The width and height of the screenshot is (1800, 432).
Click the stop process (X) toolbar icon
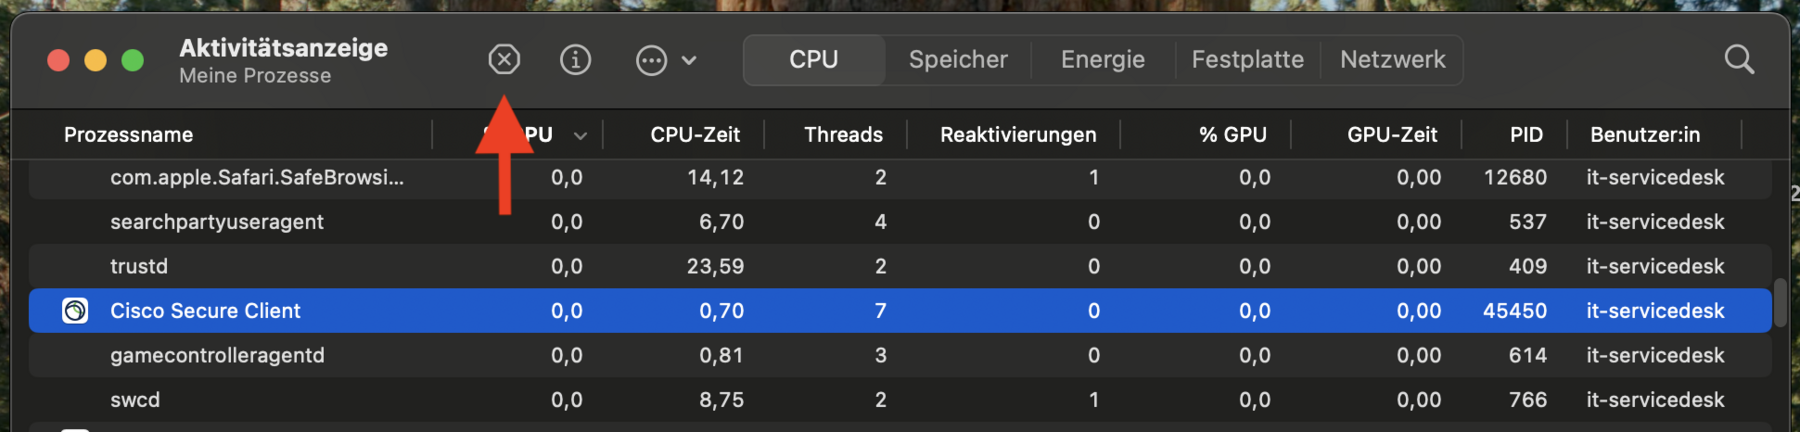click(x=504, y=60)
